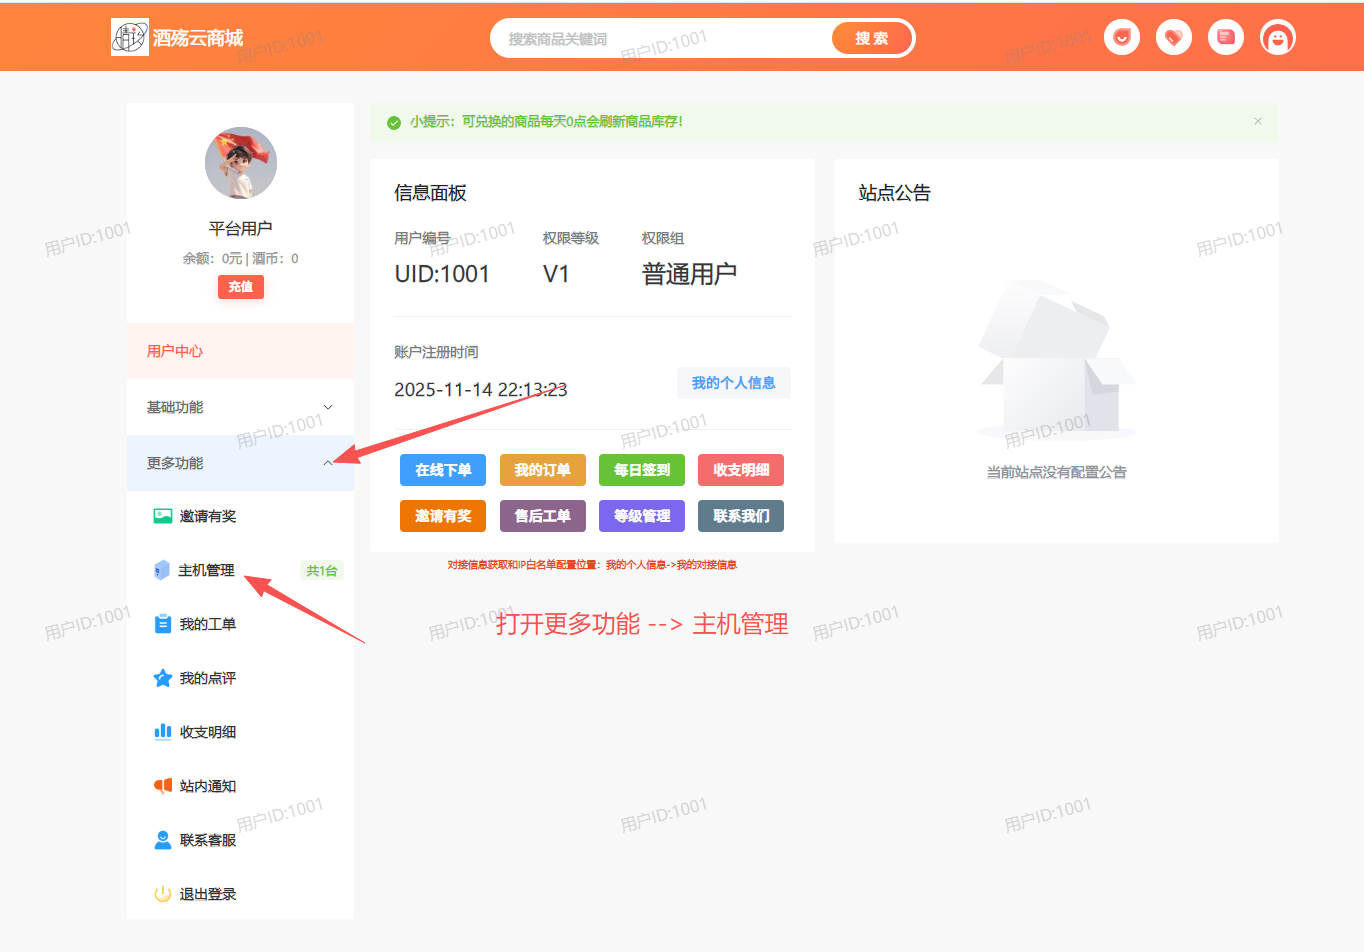Open 站内通知 via the megaphone icon
1364x952 pixels.
point(163,785)
